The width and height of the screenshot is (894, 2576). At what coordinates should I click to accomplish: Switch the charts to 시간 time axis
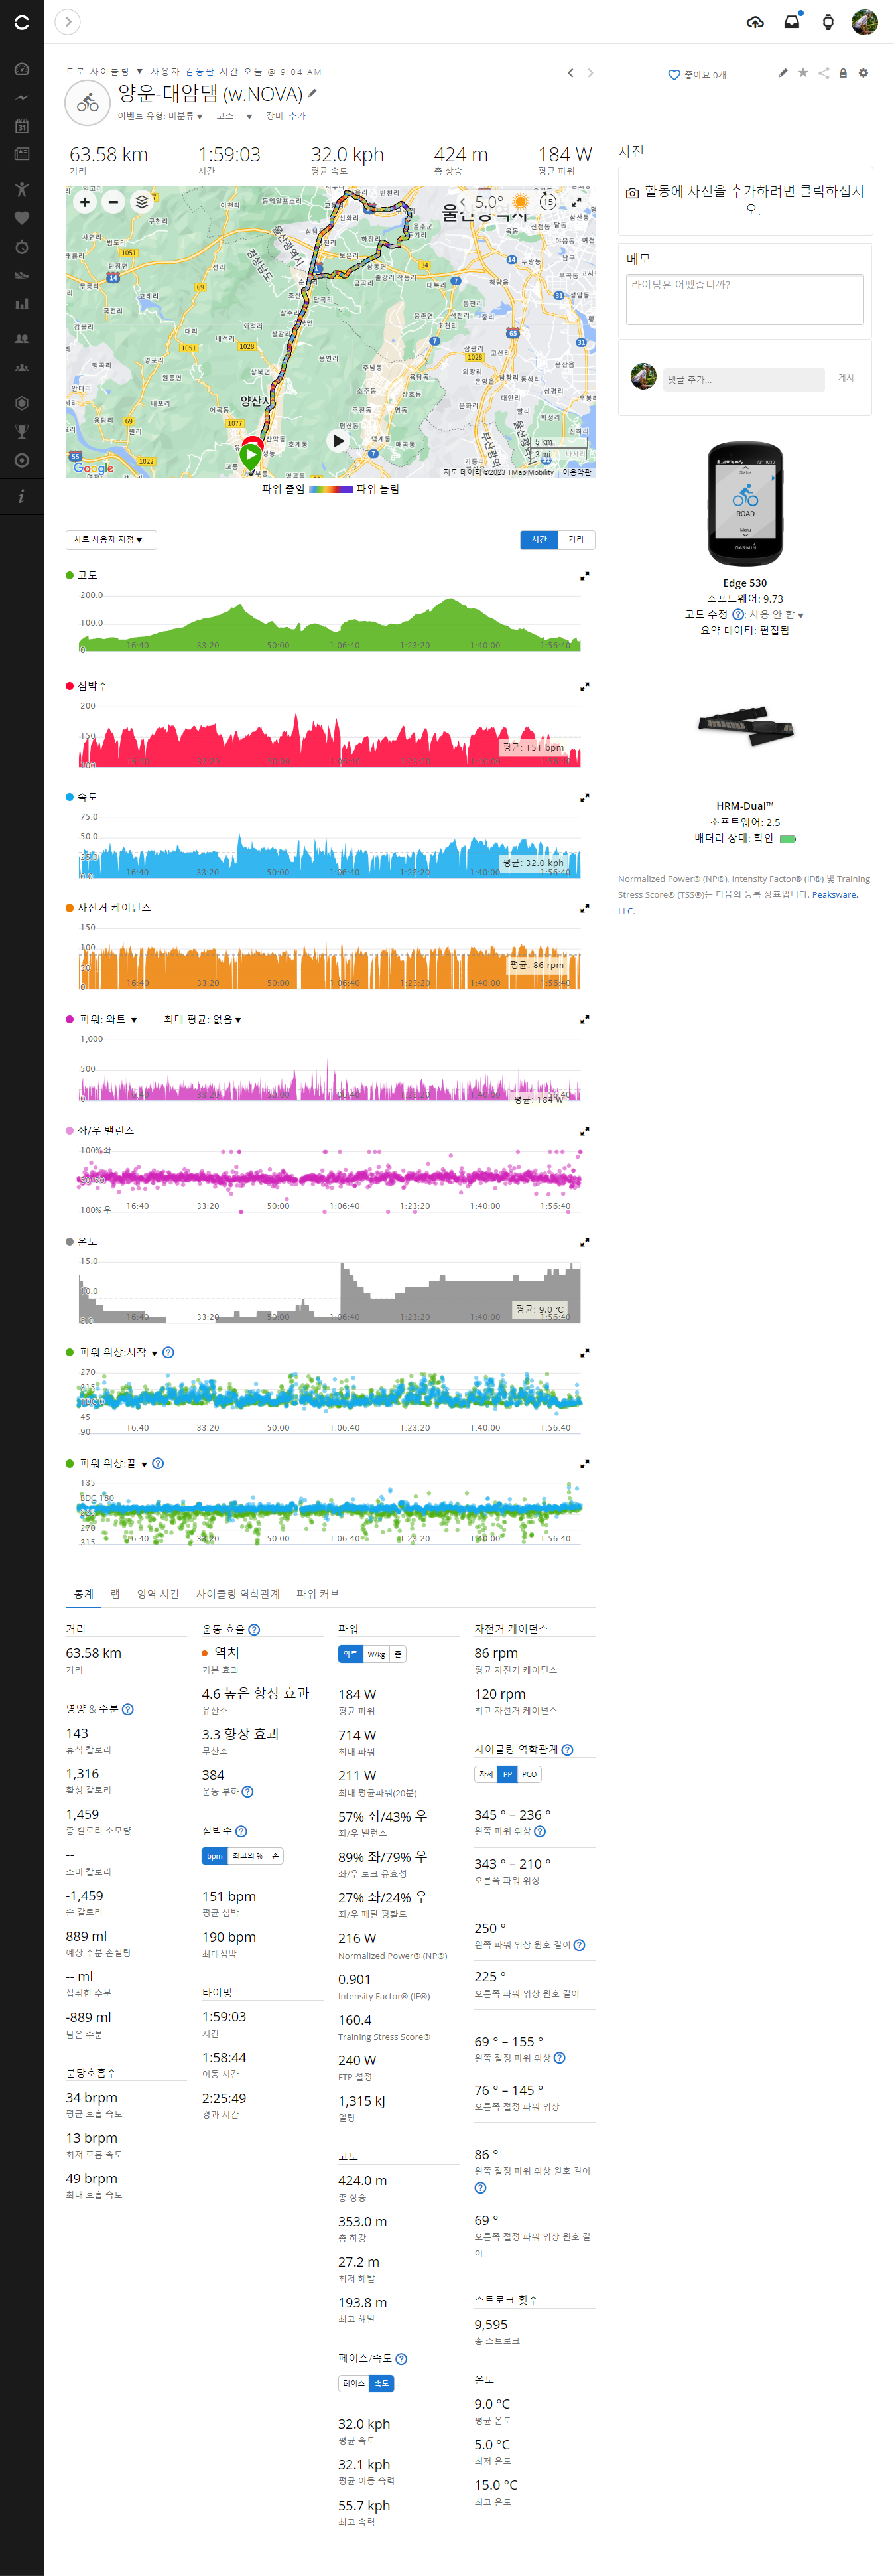coord(539,540)
